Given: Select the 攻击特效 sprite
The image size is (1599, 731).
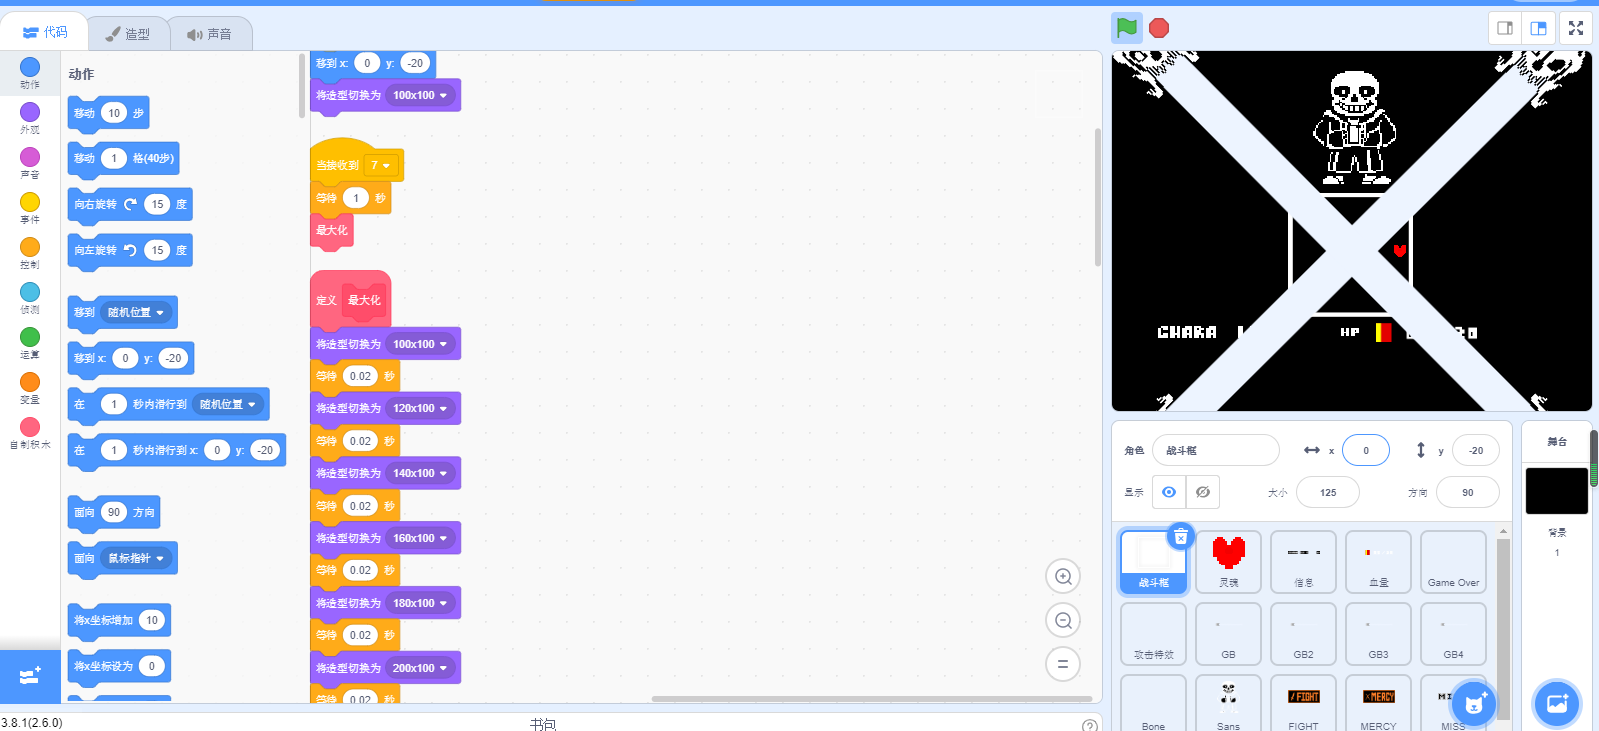Looking at the screenshot, I should click(x=1153, y=634).
